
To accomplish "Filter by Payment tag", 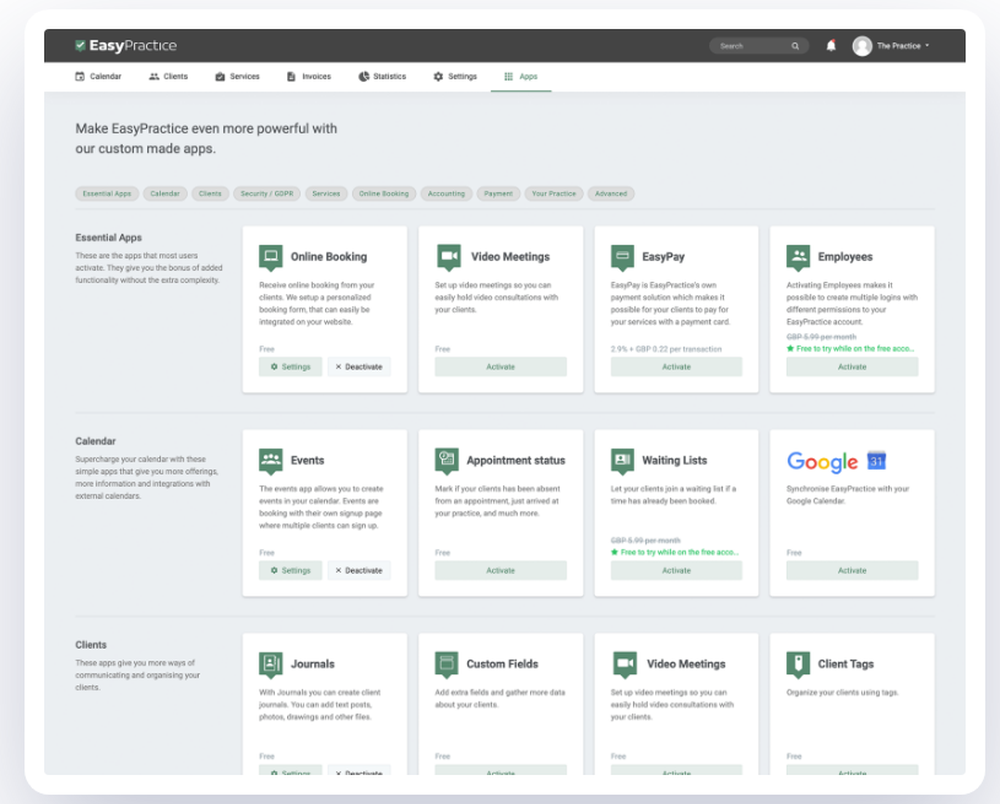I will [498, 193].
